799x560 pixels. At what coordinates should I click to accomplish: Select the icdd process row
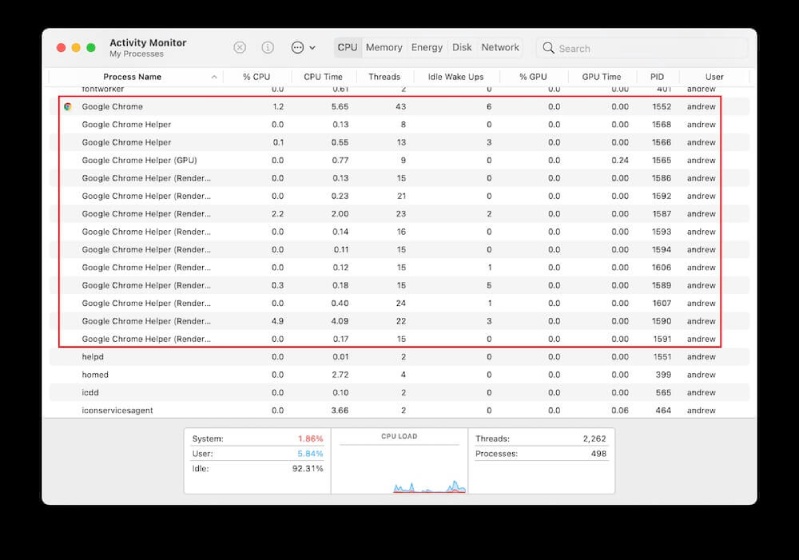(x=399, y=392)
